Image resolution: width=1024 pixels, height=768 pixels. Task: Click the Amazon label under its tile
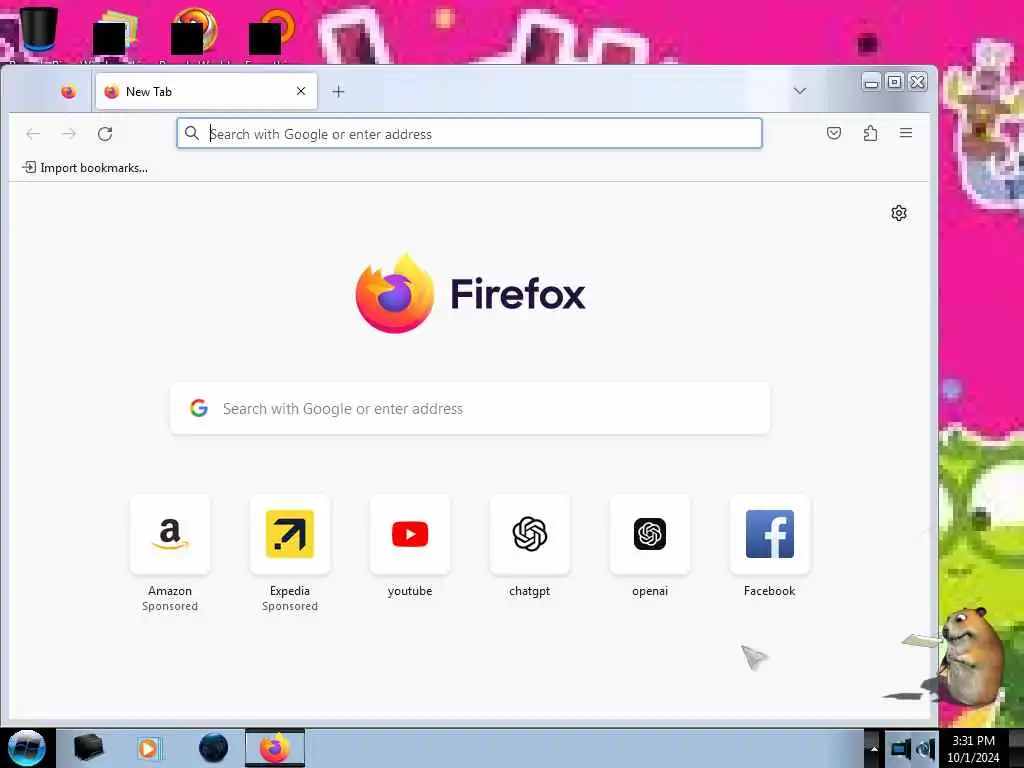(170, 591)
